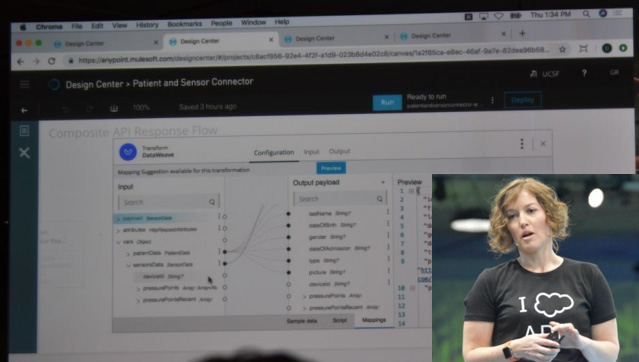The width and height of the screenshot is (639, 362).
Task: Go back in browser history
Action: 20,62
